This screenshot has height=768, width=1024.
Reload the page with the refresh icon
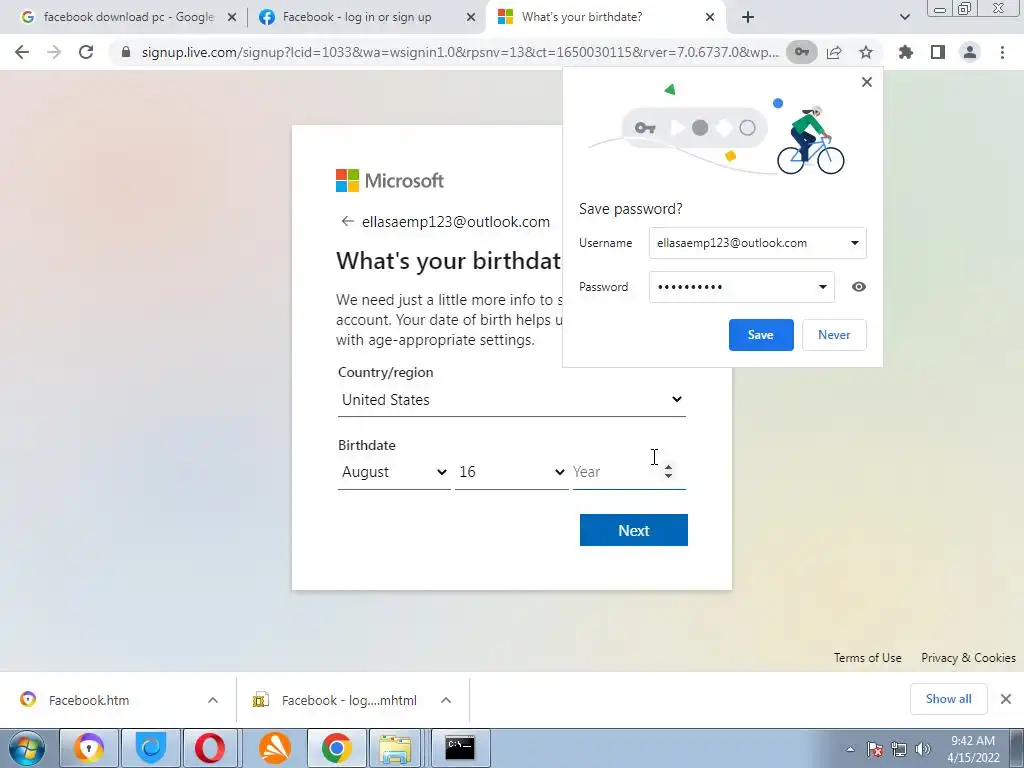[x=86, y=52]
